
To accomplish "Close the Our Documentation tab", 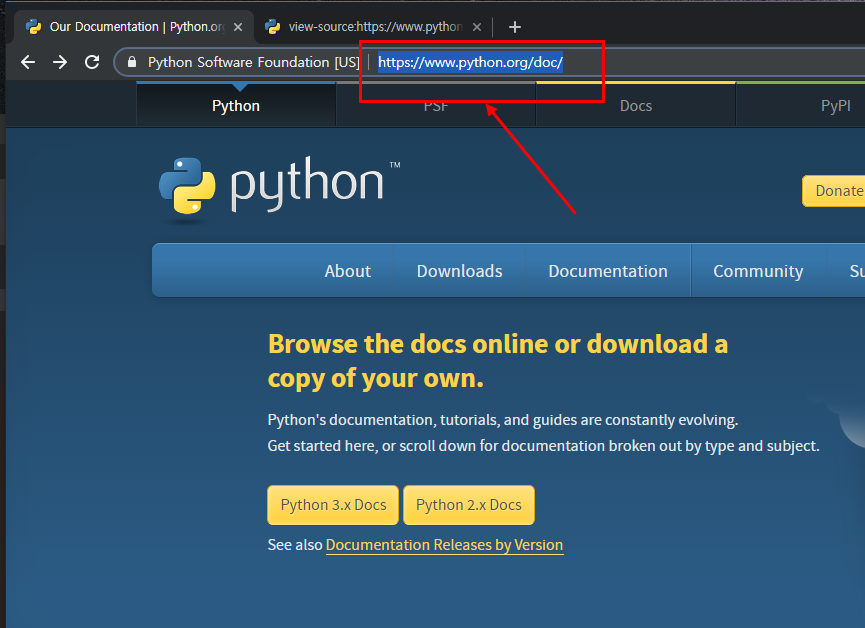I will (x=238, y=27).
